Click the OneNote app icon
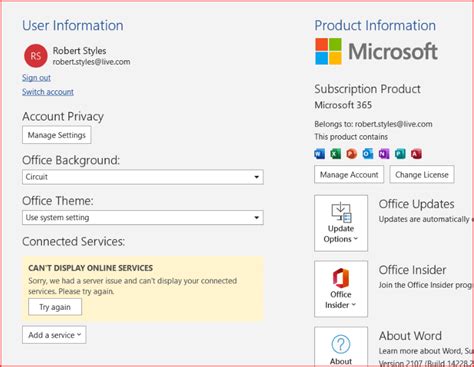 pos(384,154)
